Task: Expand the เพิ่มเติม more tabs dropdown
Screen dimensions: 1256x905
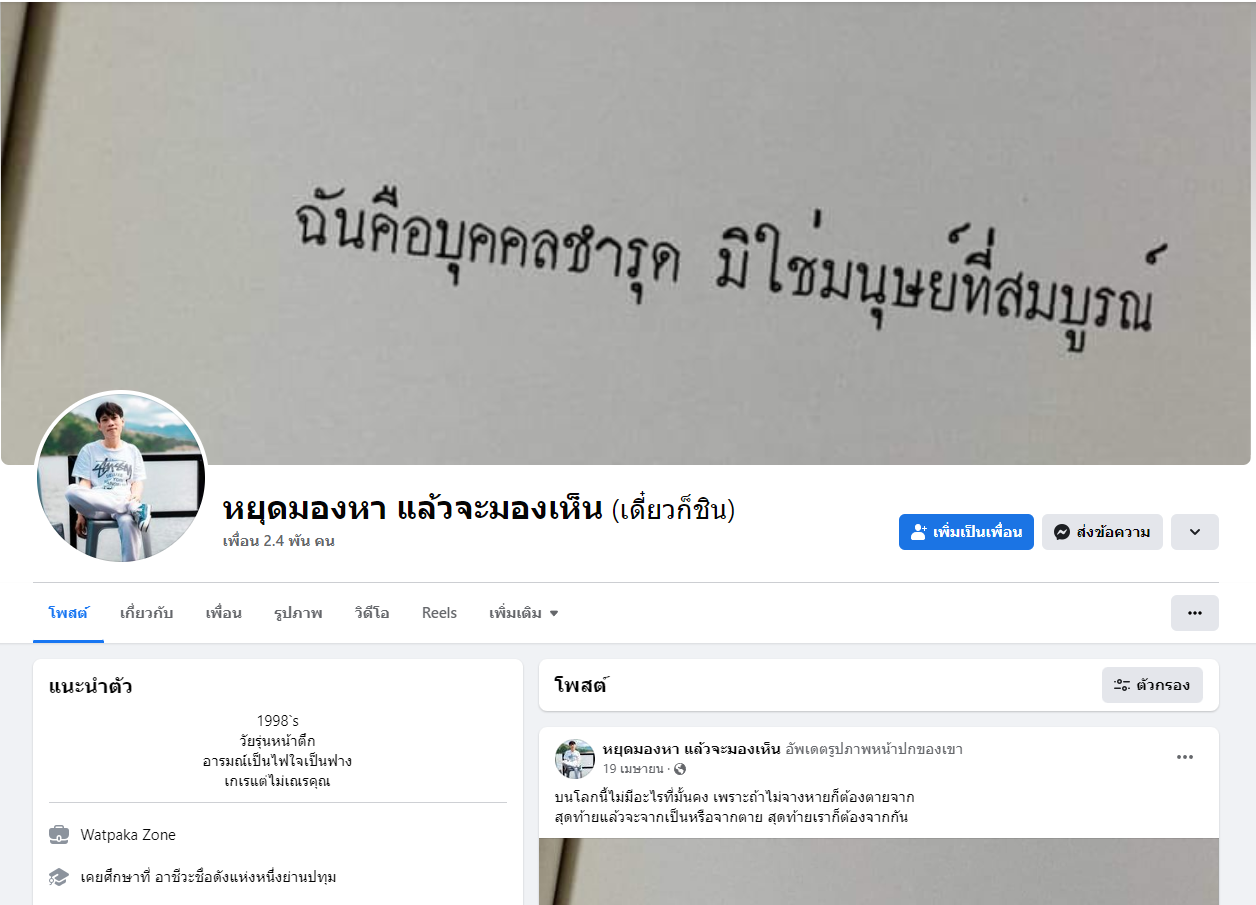Action: click(x=524, y=613)
